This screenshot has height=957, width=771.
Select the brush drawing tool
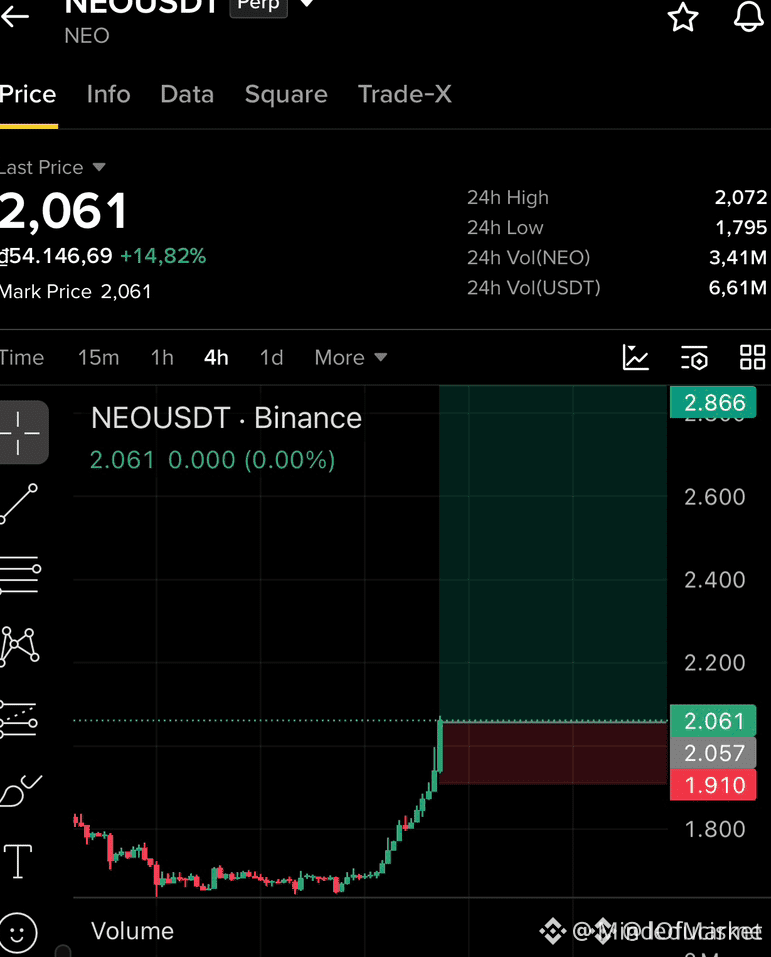[x=21, y=790]
